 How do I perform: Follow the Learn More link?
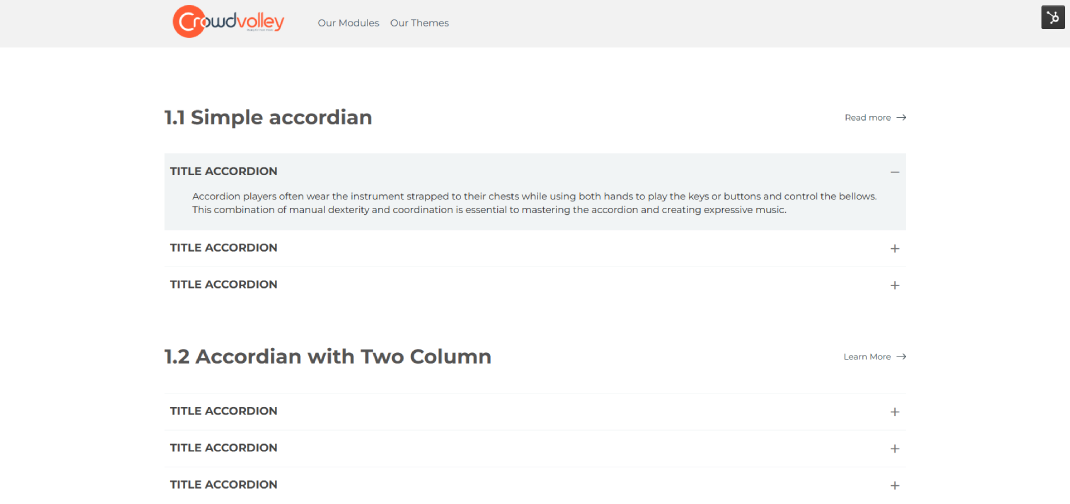point(866,357)
